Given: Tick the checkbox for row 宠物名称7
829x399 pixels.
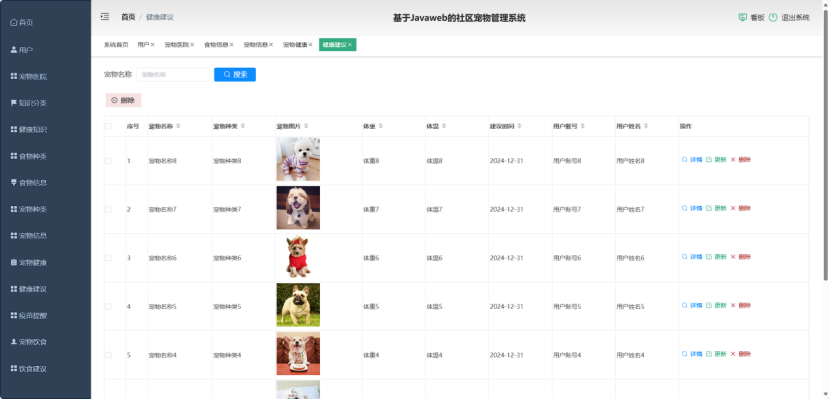Looking at the screenshot, I should tap(108, 209).
